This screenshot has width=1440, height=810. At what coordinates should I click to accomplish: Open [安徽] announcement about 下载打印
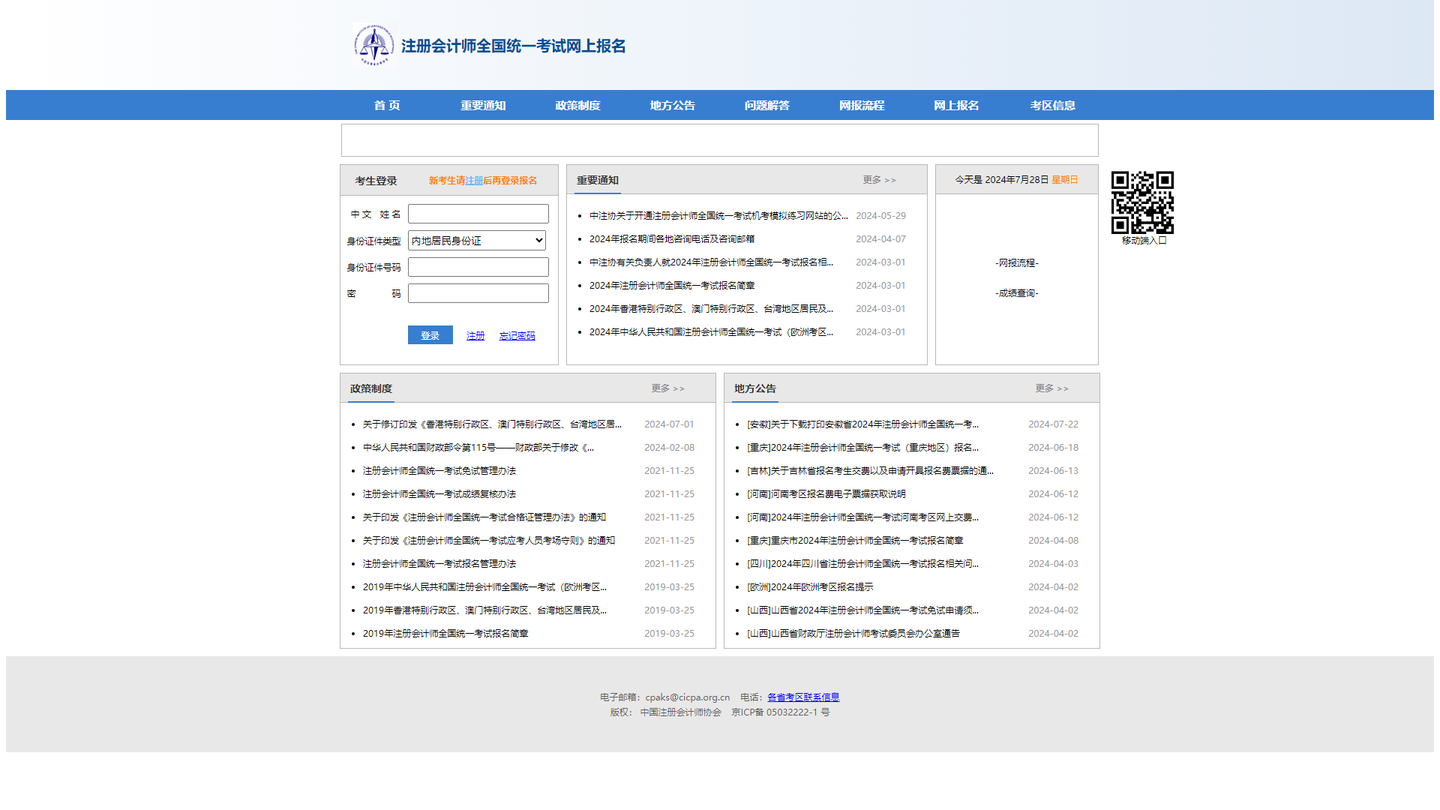pyautogui.click(x=863, y=424)
